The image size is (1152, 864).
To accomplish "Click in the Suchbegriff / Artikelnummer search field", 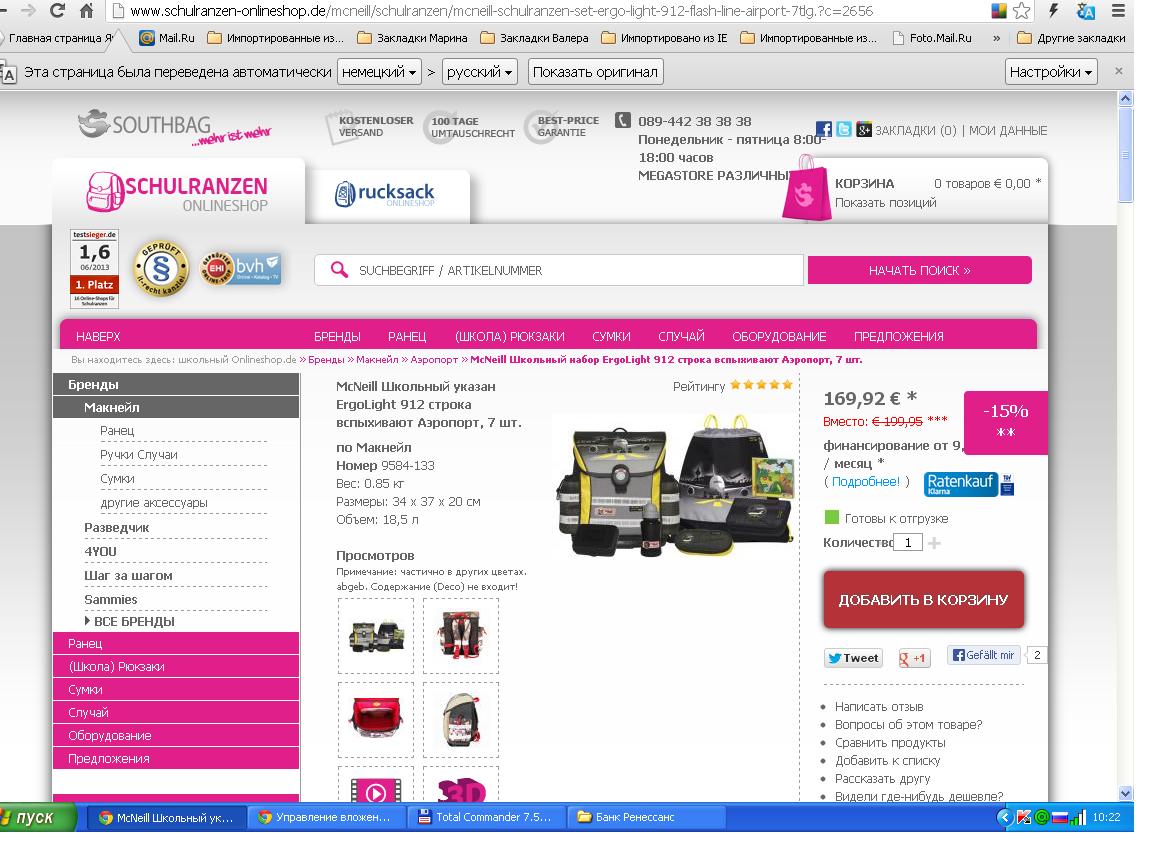I will (x=558, y=270).
